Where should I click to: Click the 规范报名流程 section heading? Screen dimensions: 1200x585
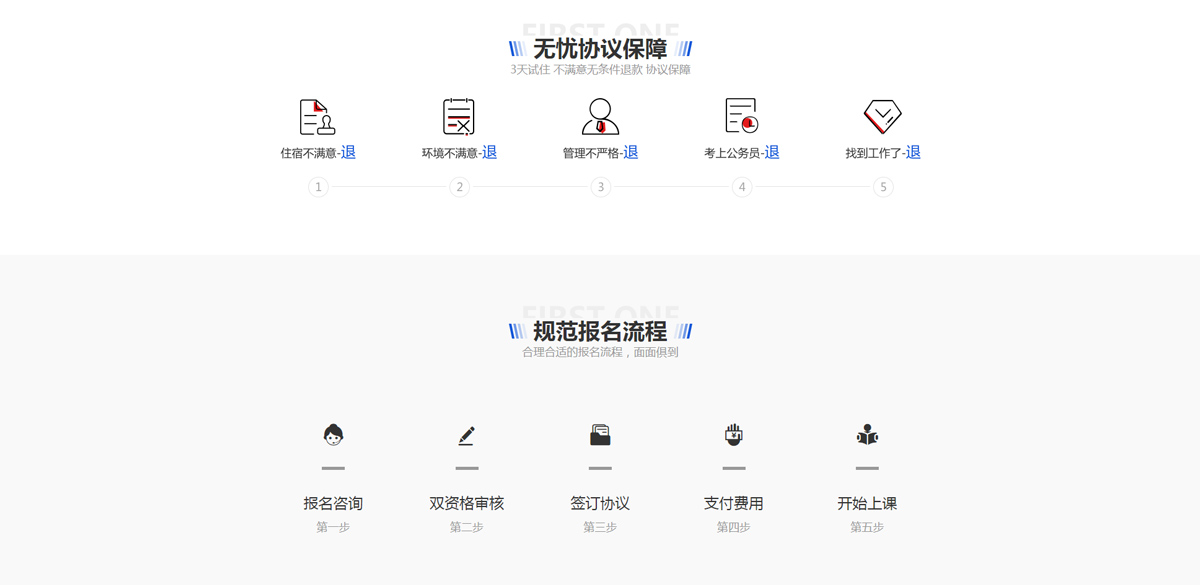(600, 331)
